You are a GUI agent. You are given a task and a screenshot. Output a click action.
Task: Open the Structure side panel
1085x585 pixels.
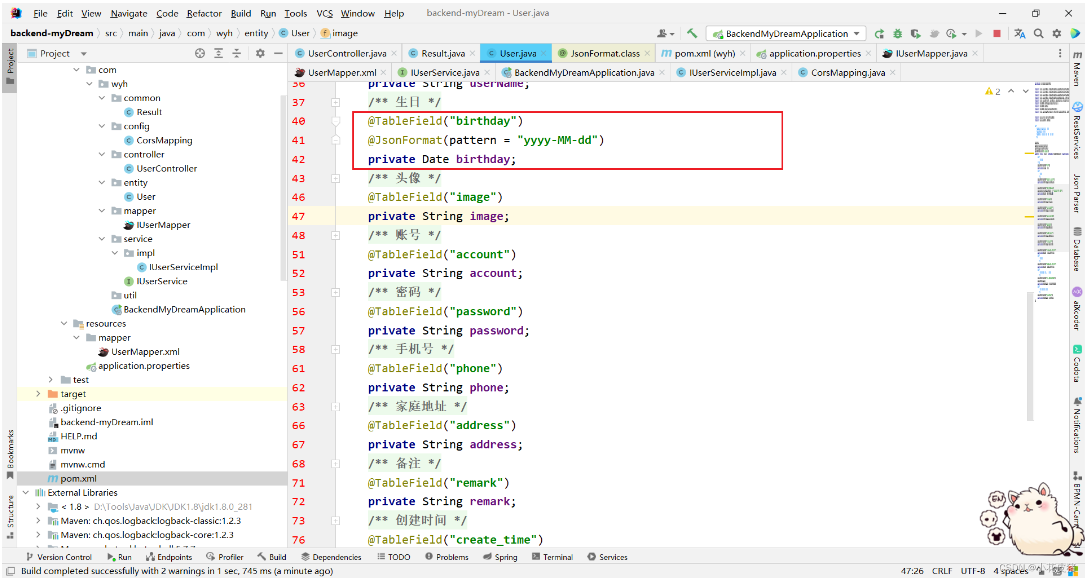click(10, 516)
